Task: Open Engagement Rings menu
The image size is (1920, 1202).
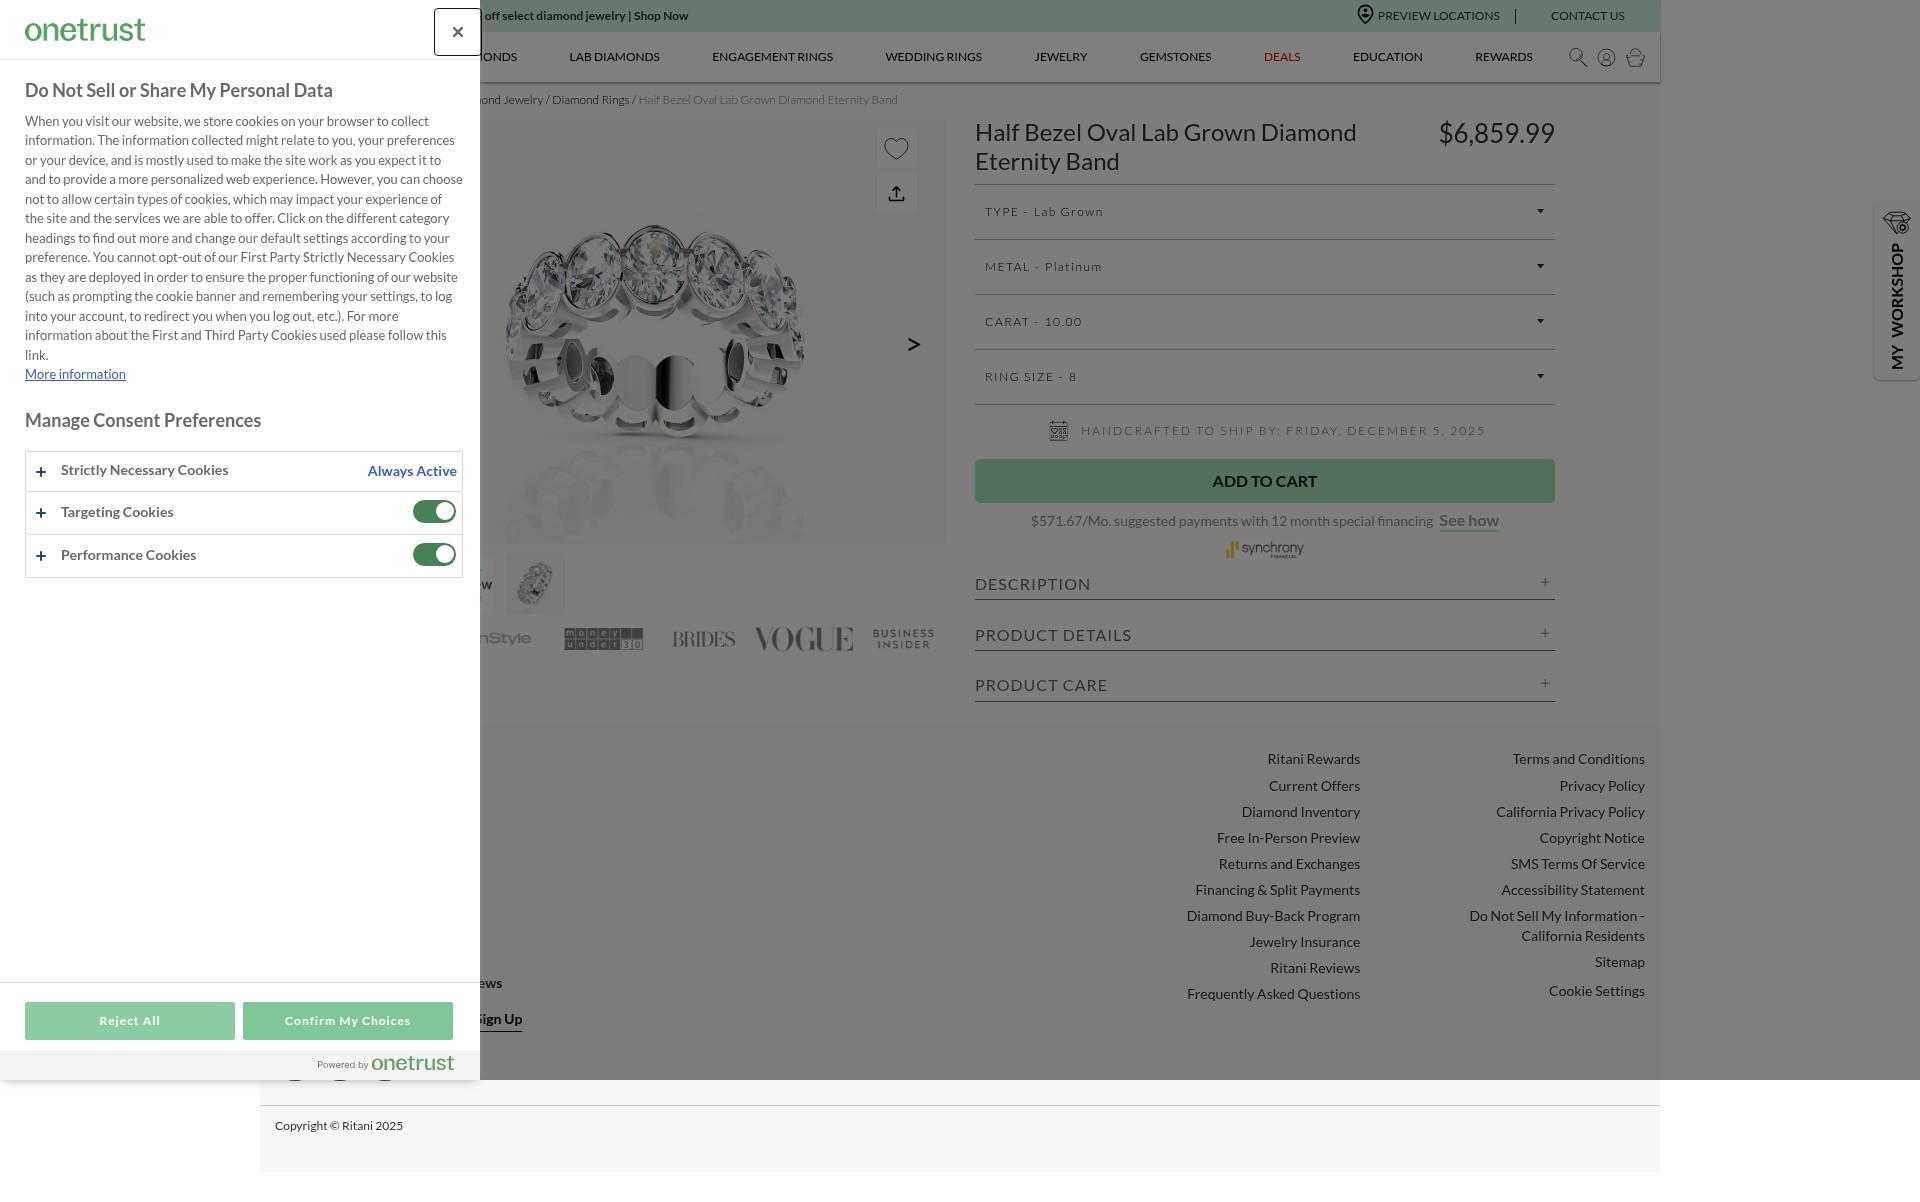Action: [772, 57]
